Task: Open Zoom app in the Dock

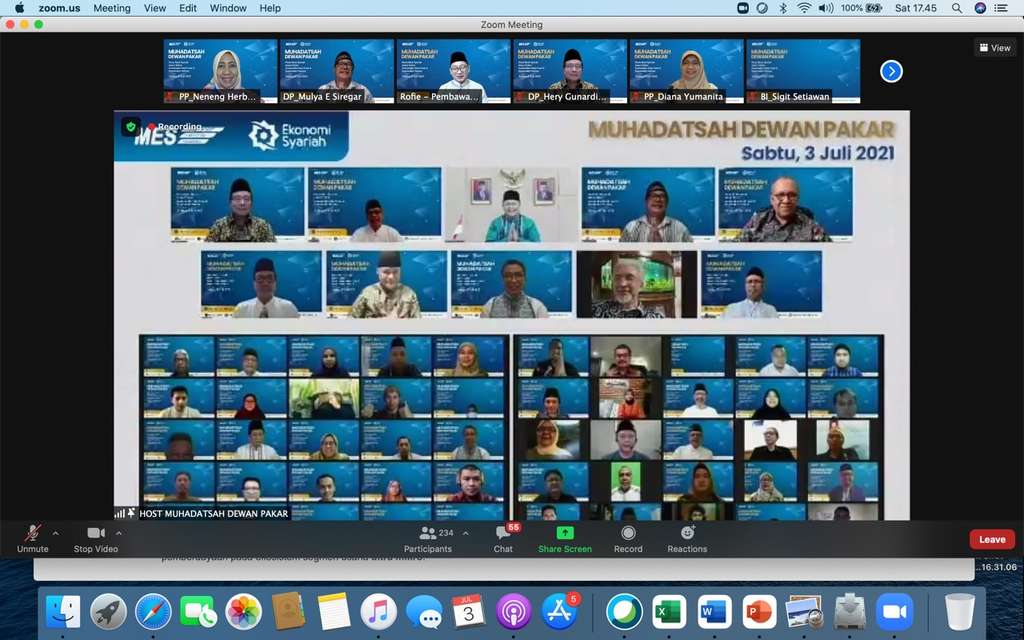Action: coord(895,613)
